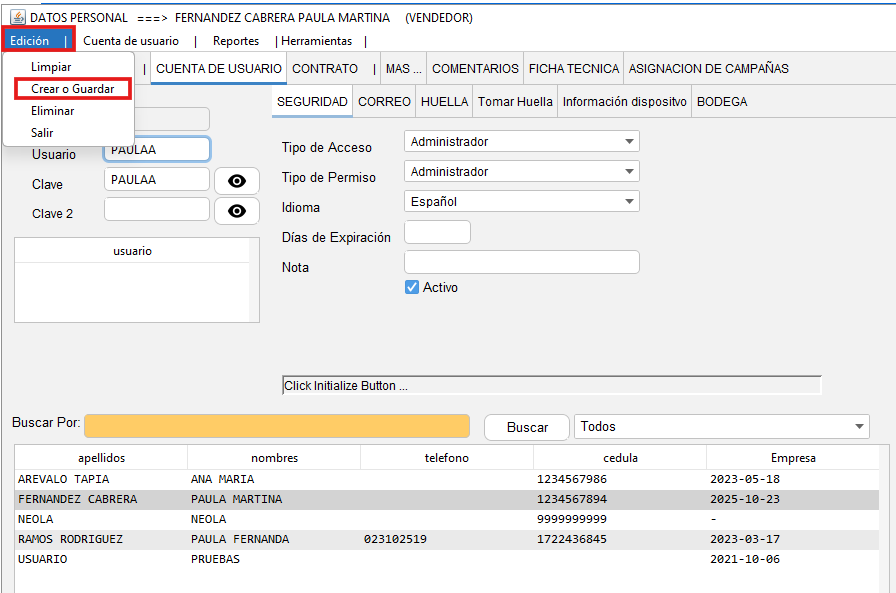This screenshot has width=896, height=593.
Task: Select Eliminar in the Edición menu
Action: [53, 111]
